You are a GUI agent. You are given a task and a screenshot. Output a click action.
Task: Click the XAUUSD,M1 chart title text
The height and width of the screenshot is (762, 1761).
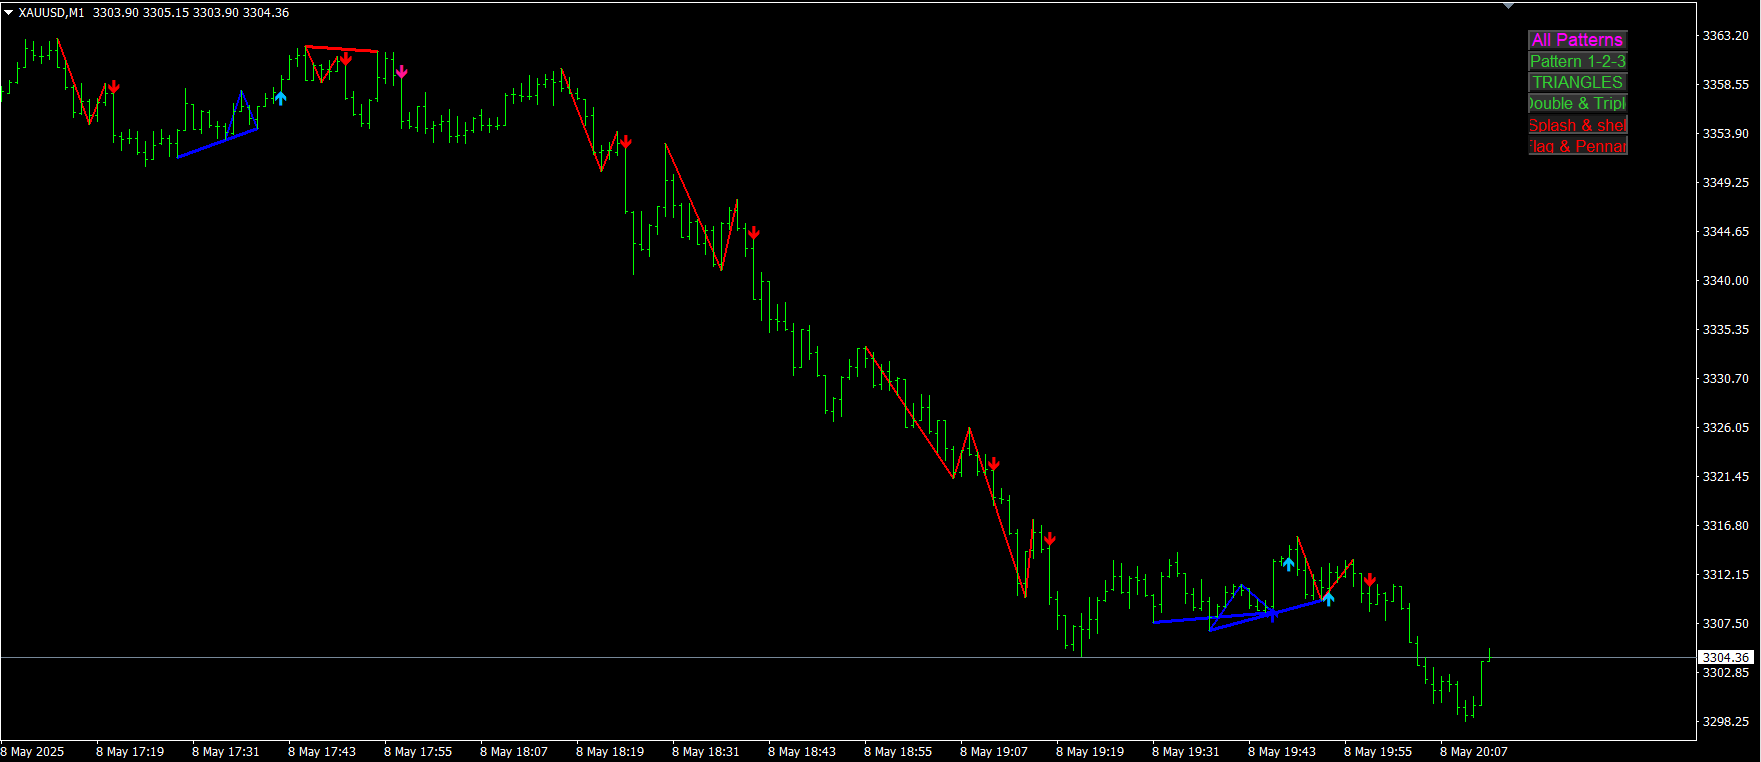[x=51, y=13]
